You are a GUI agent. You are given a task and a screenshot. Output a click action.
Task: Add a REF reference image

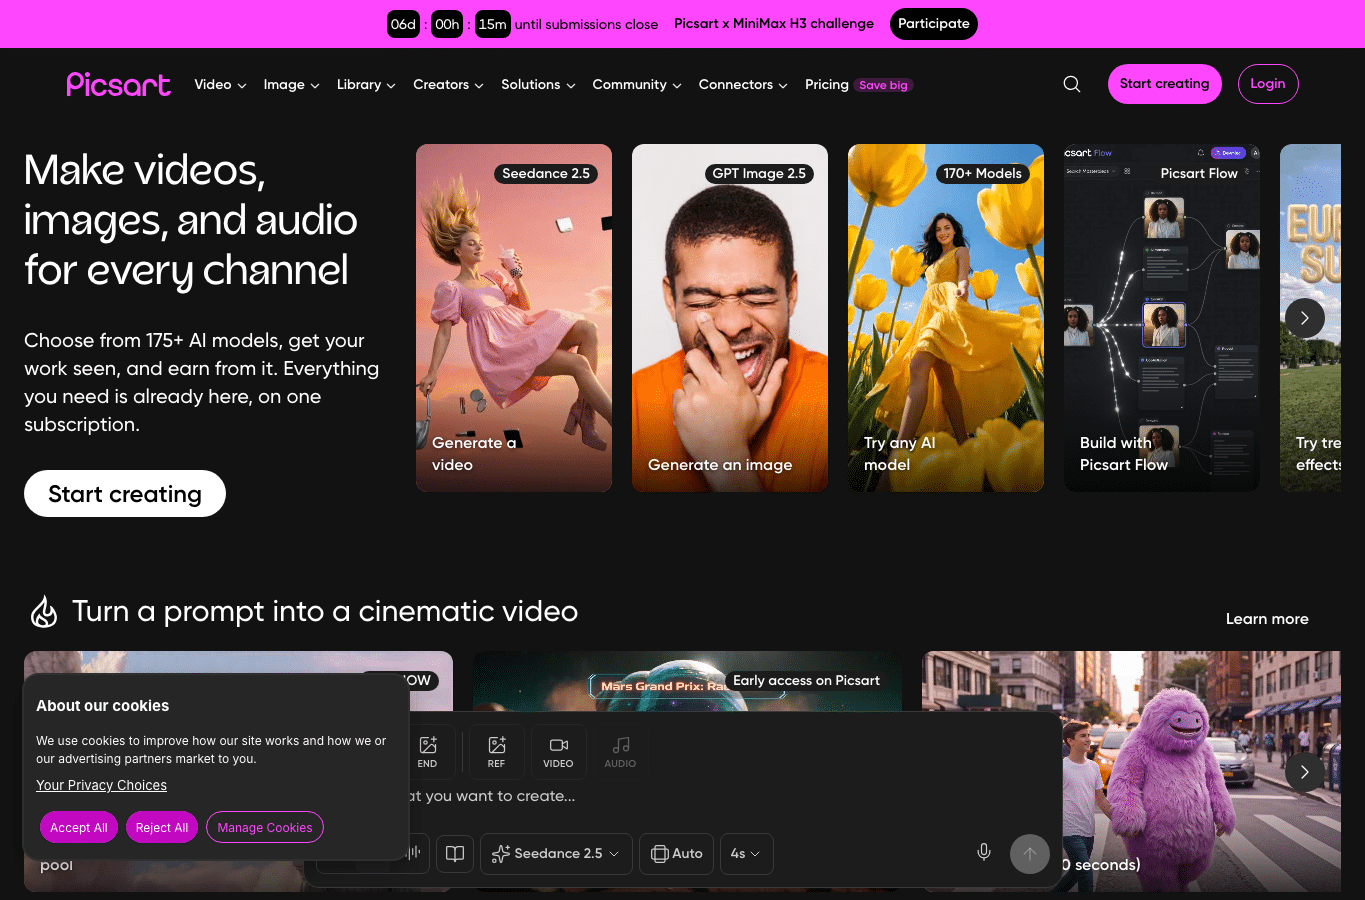(x=496, y=752)
